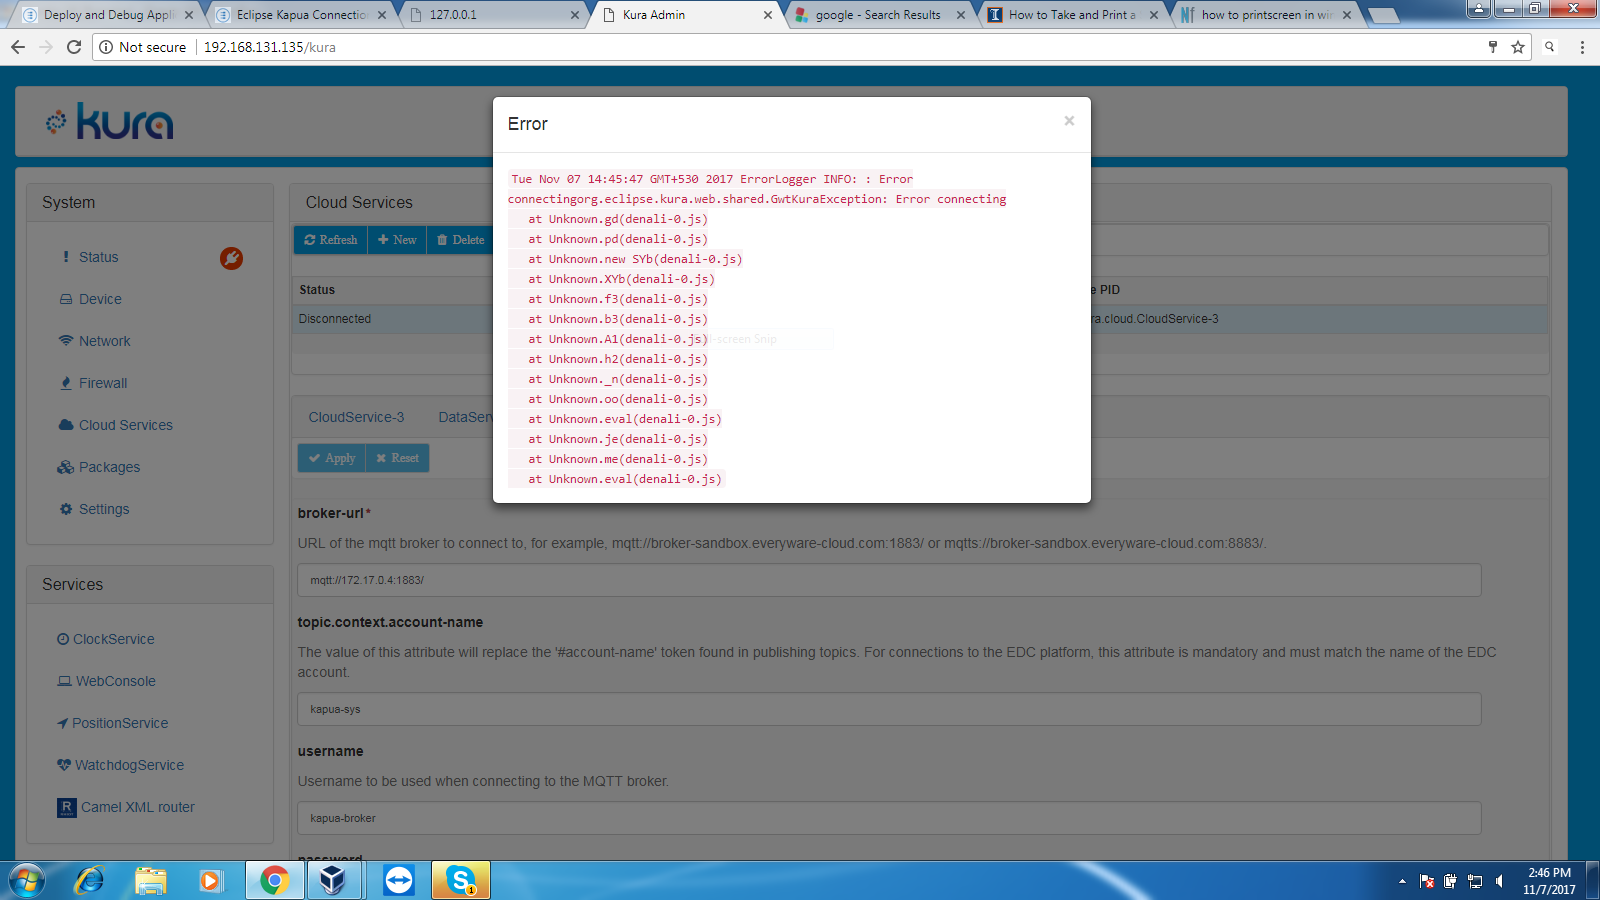This screenshot has width=1600, height=900.
Task: Click the broker-url input field
Action: pyautogui.click(x=889, y=580)
